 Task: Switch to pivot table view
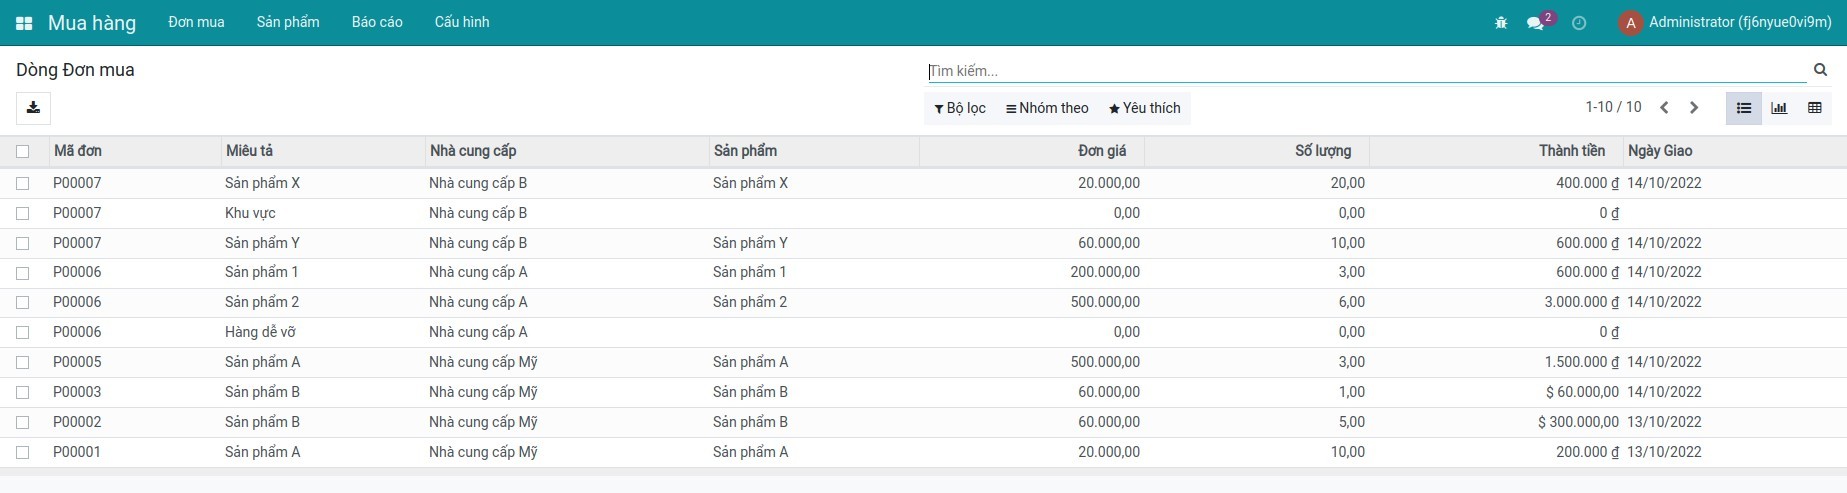1815,108
